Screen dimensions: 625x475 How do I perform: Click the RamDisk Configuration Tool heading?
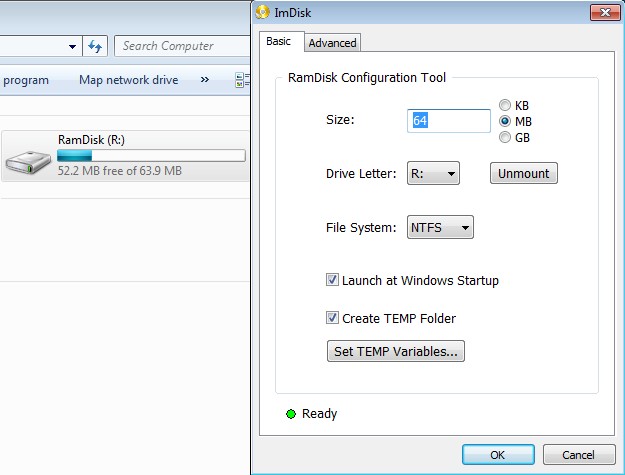[367, 78]
